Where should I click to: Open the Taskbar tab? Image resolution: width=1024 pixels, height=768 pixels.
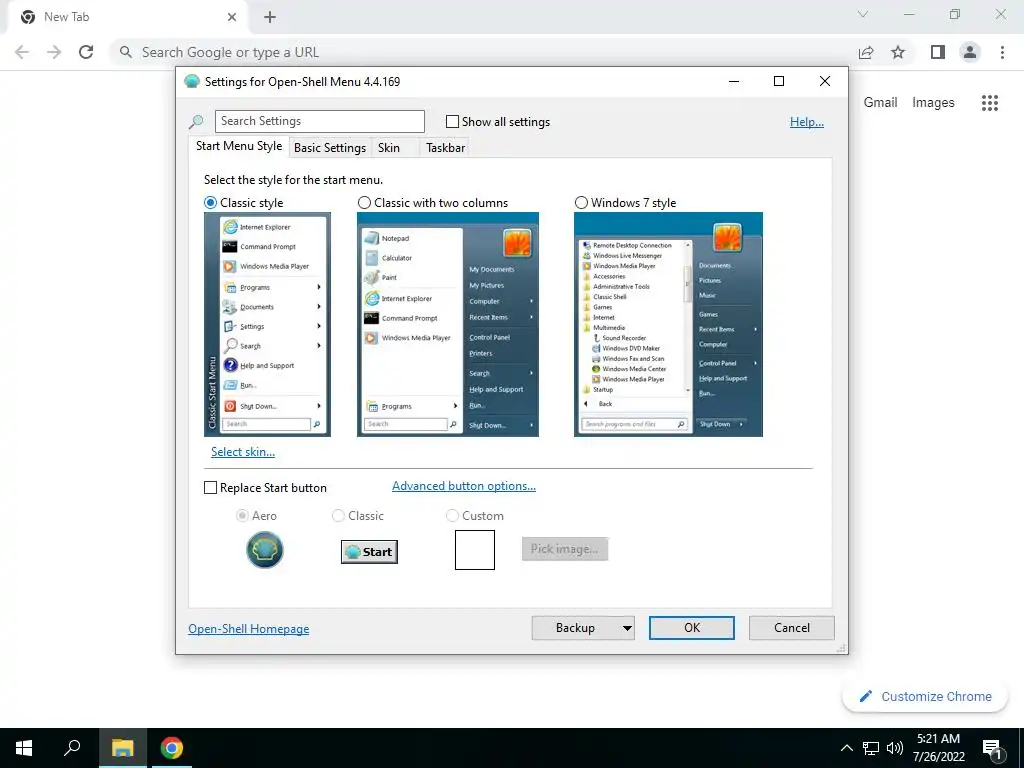pos(445,148)
